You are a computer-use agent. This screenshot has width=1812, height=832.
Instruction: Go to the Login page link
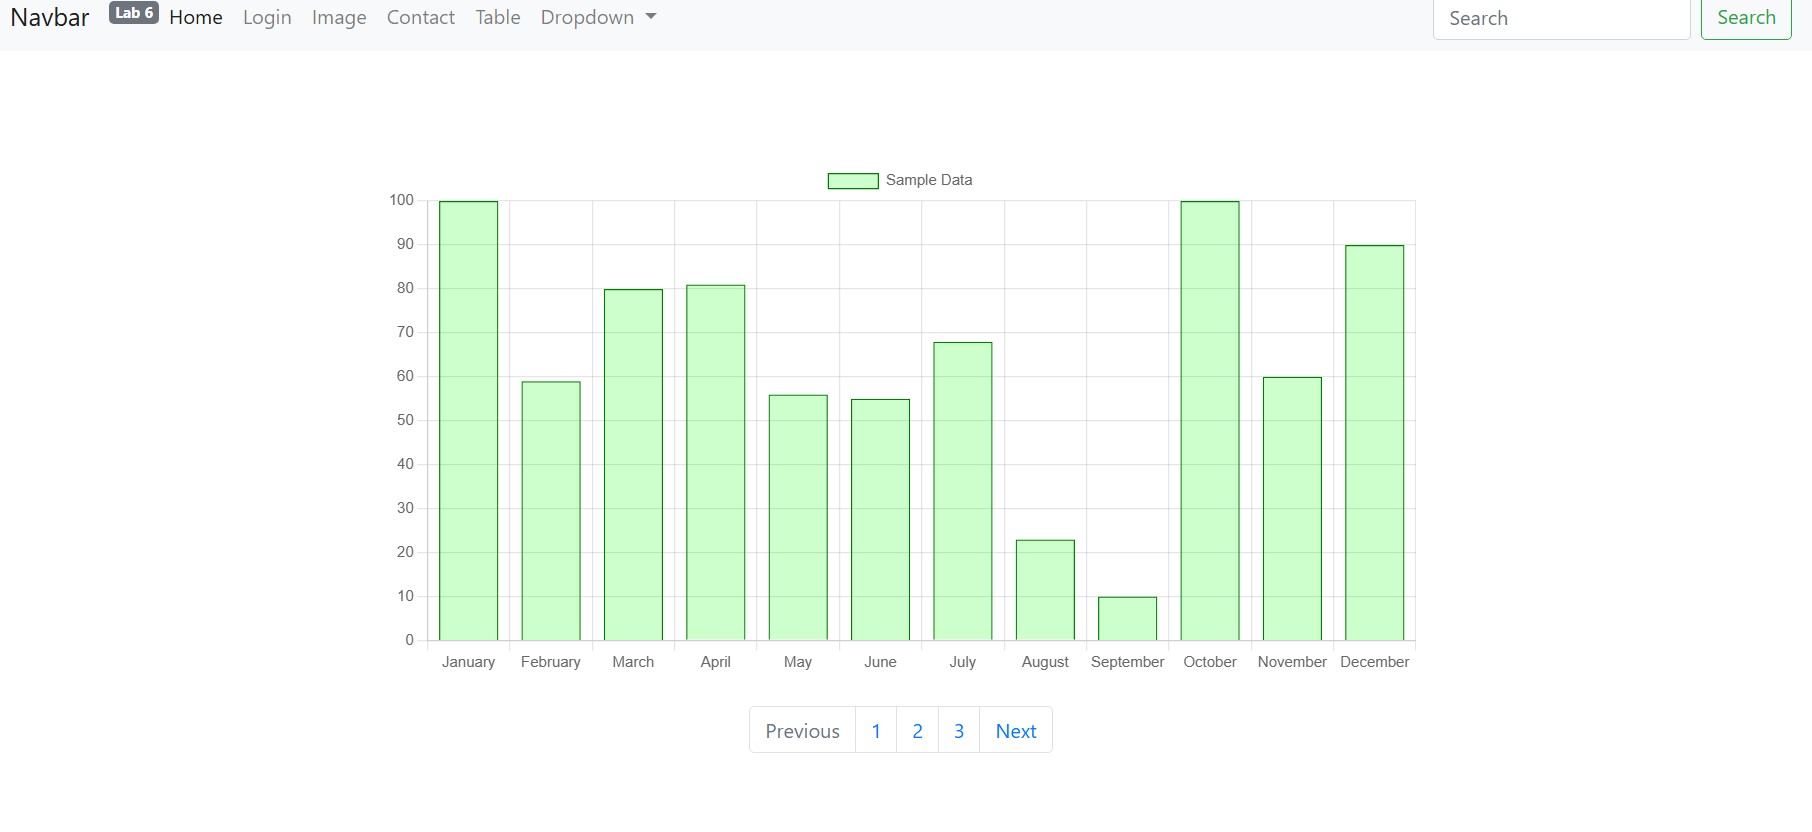tap(267, 17)
